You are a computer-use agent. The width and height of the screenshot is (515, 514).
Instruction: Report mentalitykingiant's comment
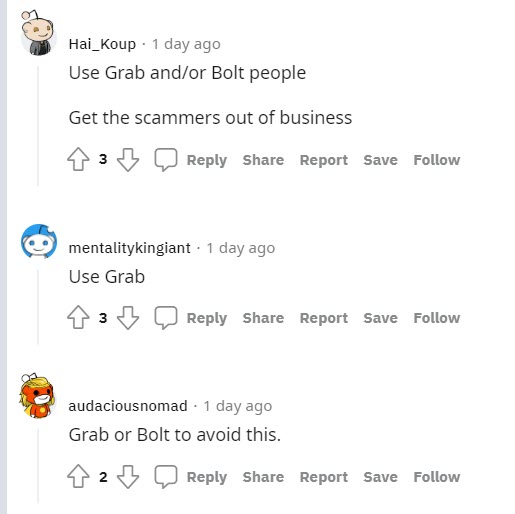tap(324, 318)
